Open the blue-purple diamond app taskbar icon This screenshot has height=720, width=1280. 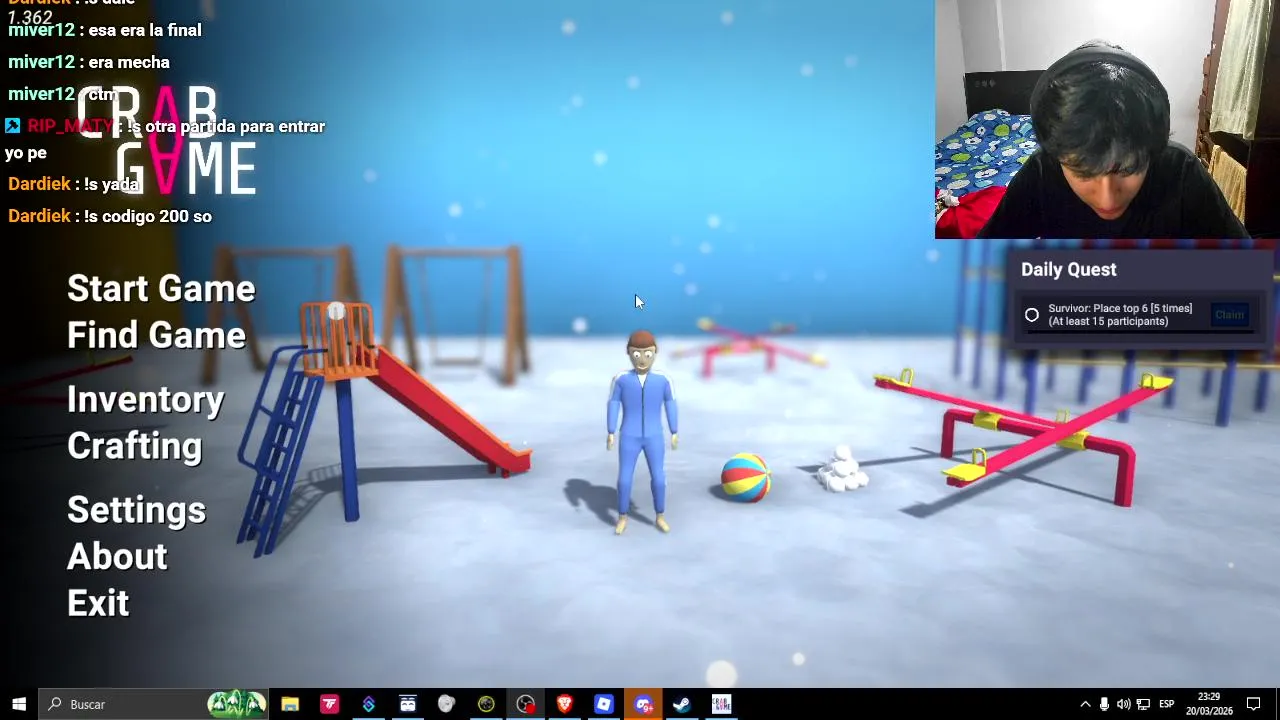pyautogui.click(x=368, y=704)
